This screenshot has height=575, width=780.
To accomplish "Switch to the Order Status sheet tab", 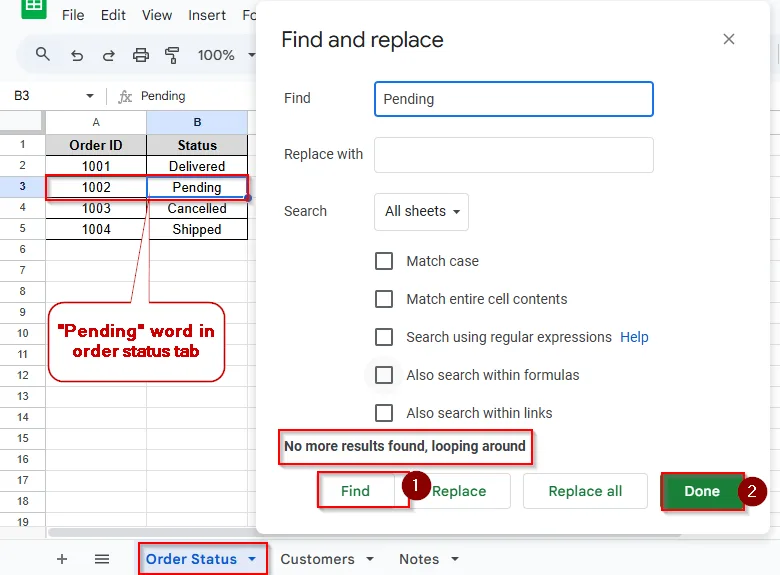I will pyautogui.click(x=191, y=559).
